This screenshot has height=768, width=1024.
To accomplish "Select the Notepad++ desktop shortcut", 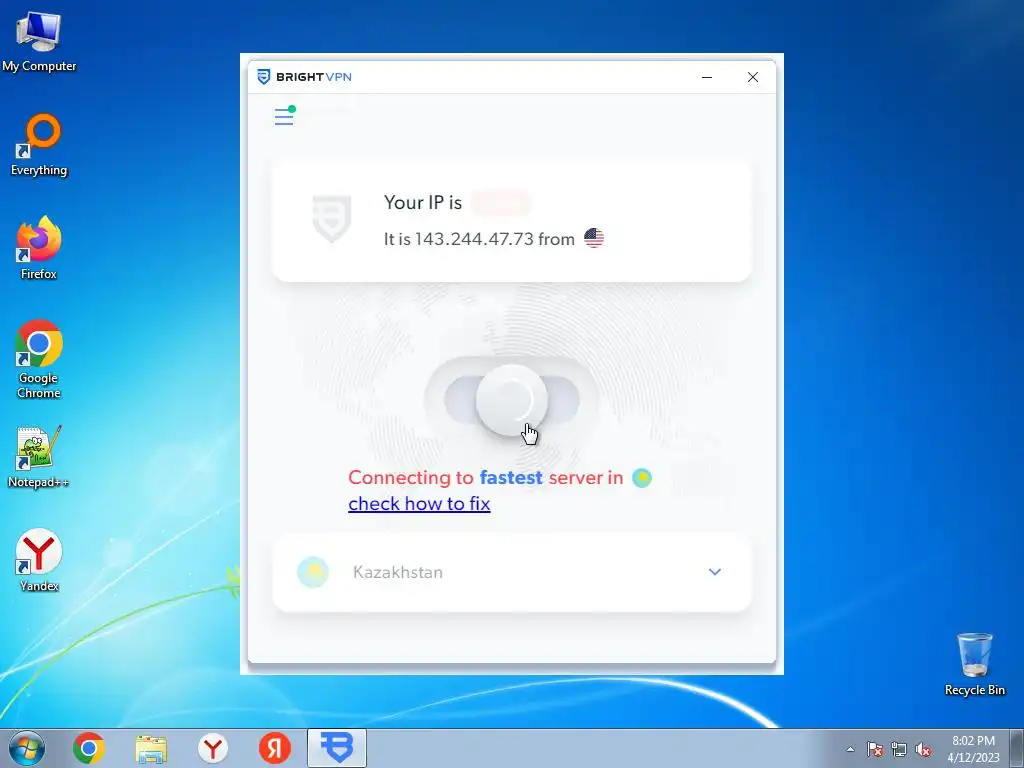I will point(39,456).
